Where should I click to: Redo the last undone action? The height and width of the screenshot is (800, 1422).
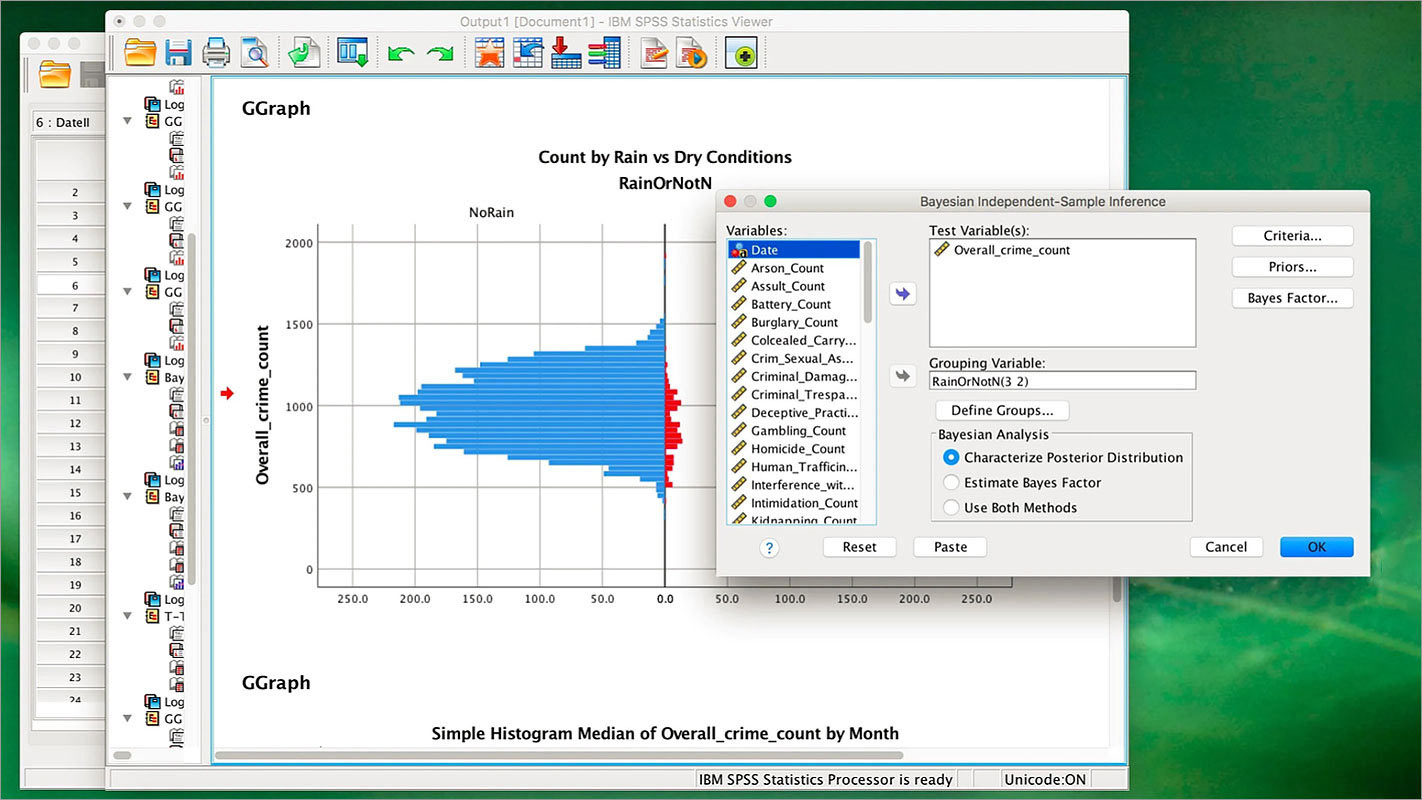(x=438, y=53)
